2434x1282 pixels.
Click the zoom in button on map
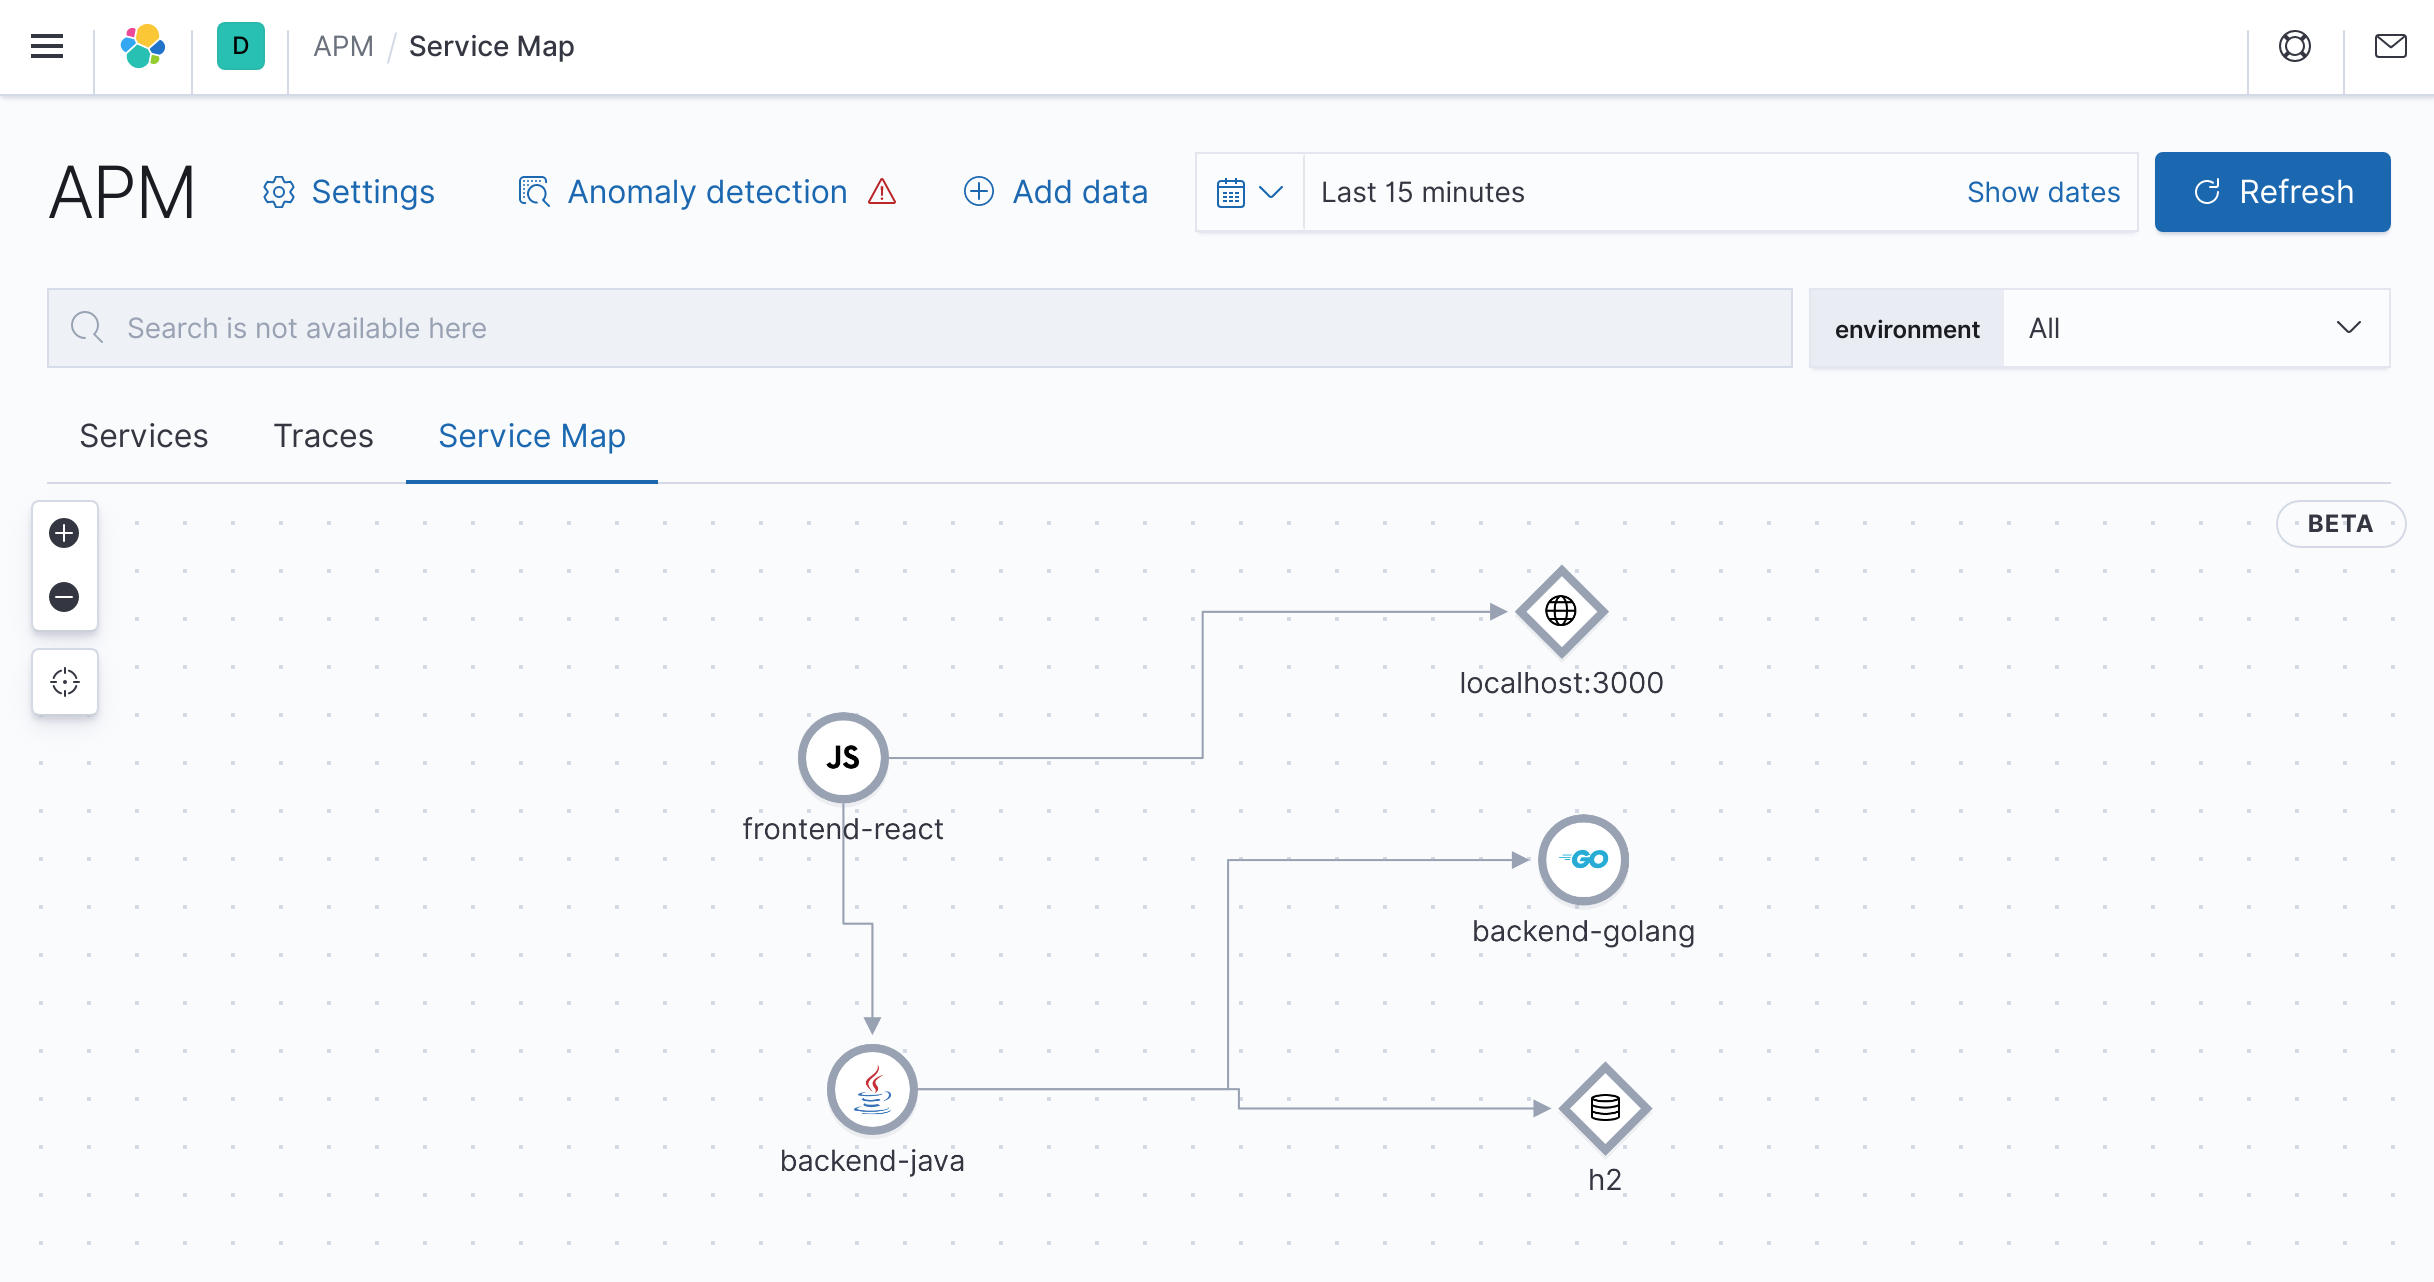tap(64, 531)
